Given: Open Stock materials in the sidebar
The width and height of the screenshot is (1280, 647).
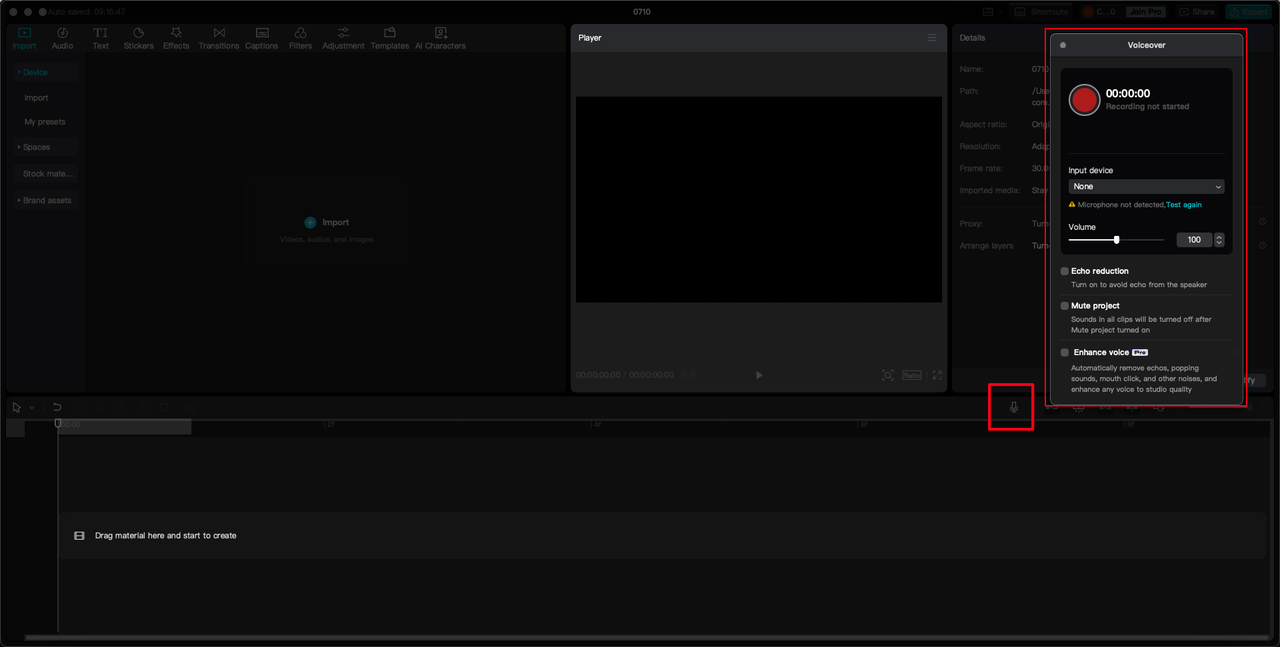Looking at the screenshot, I should coord(48,174).
